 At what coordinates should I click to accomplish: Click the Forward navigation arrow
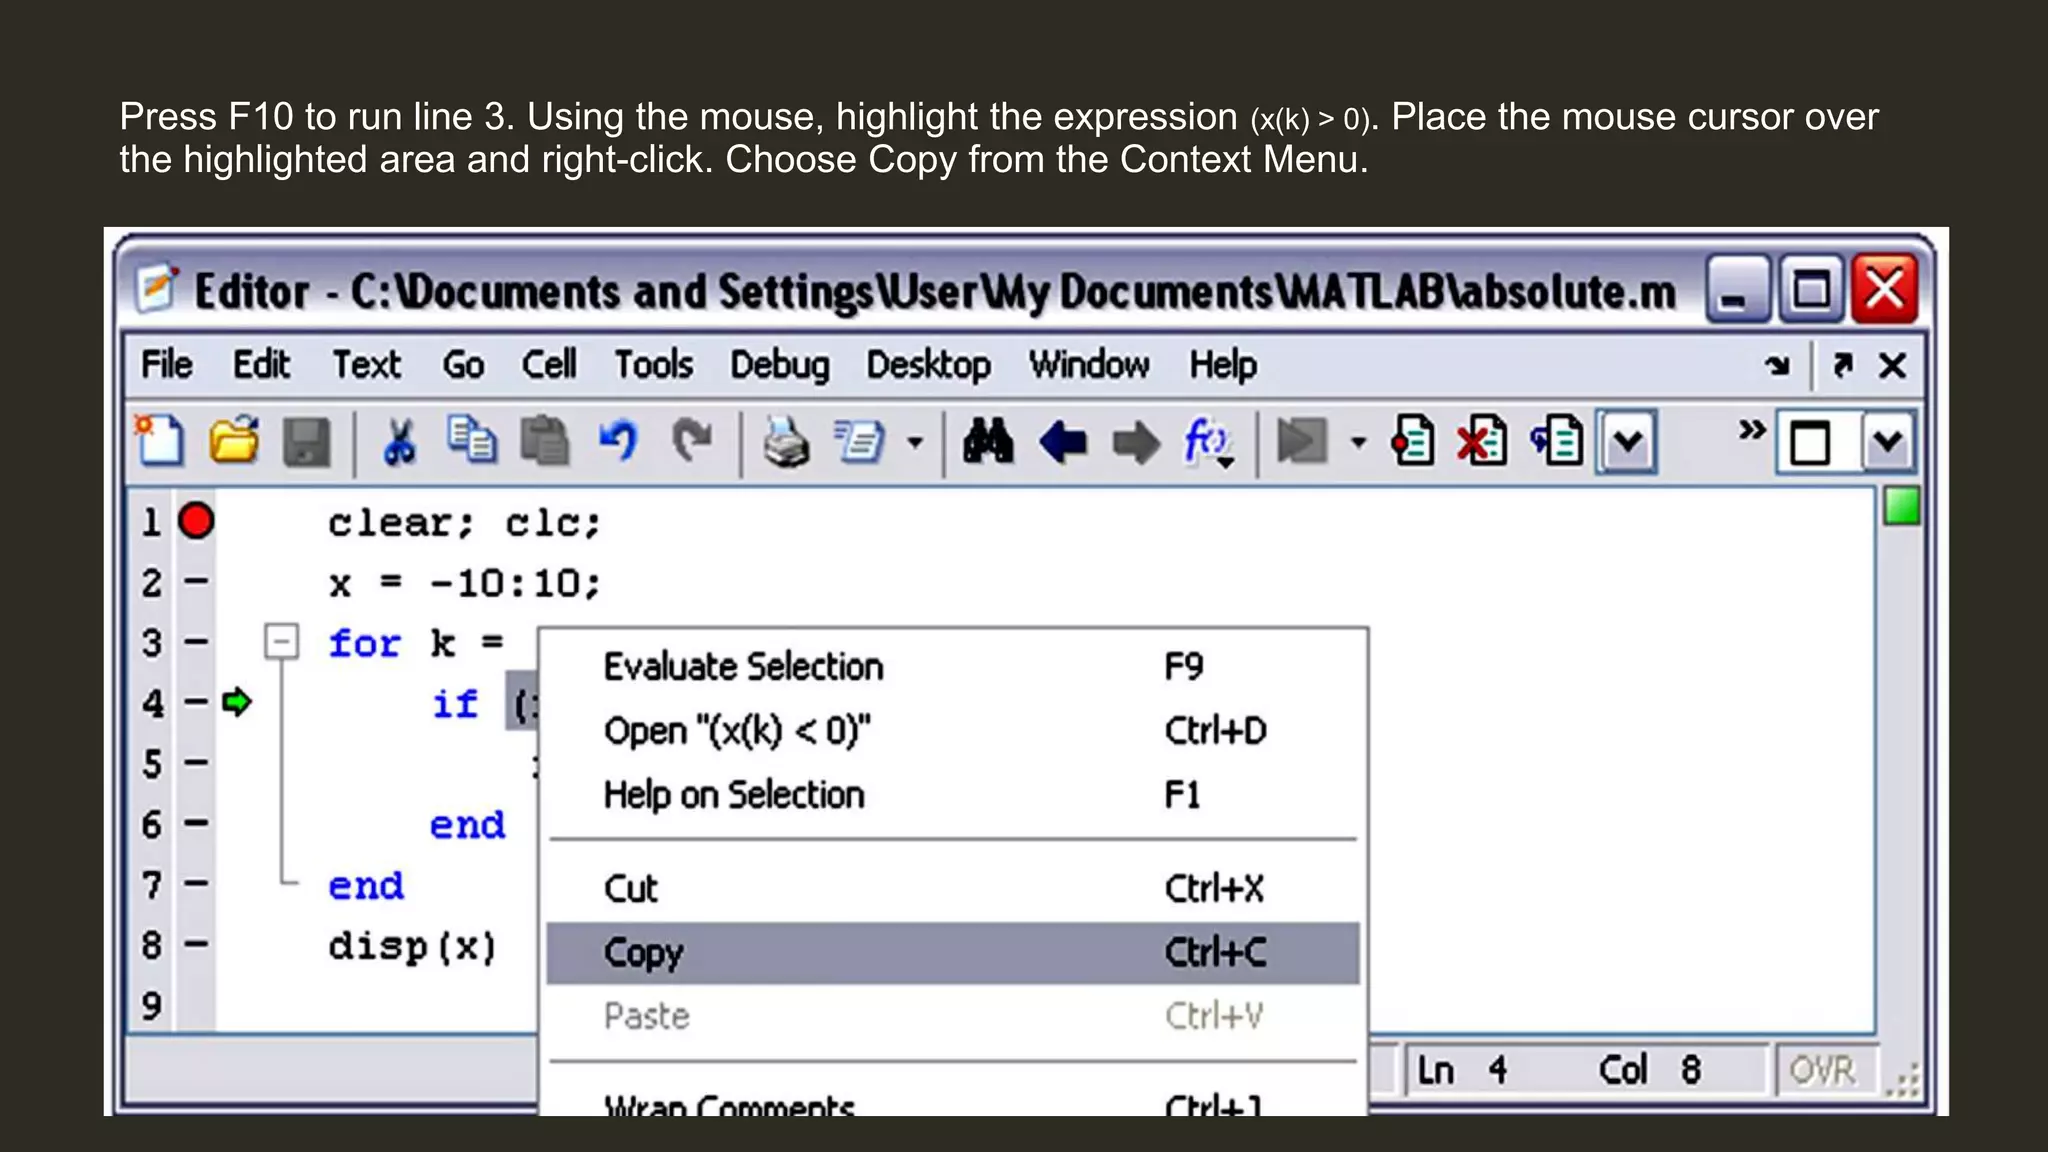click(x=1136, y=442)
